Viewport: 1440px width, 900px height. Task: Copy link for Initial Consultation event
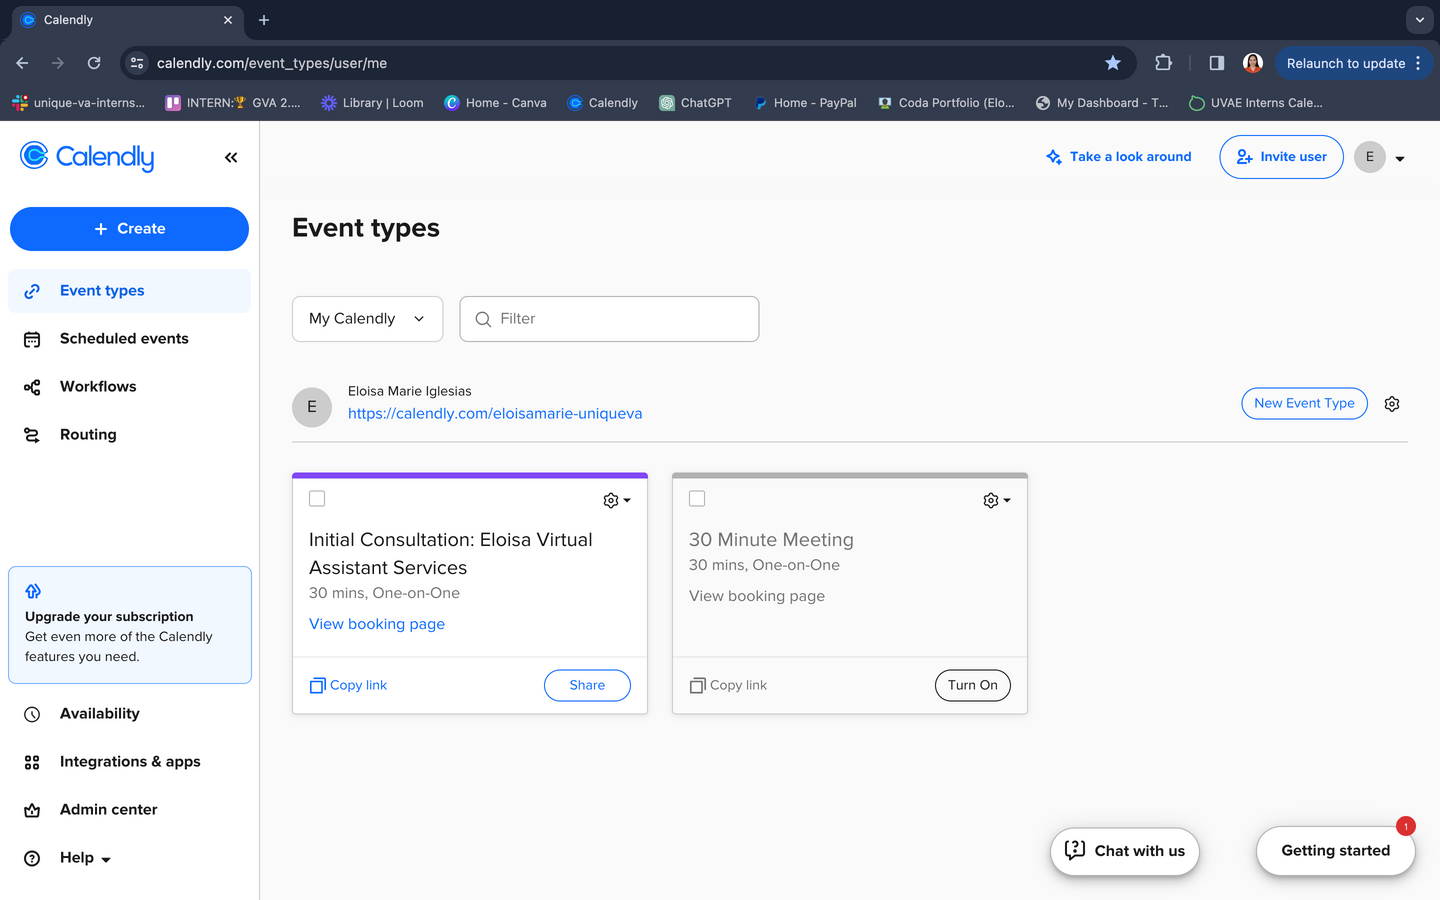pos(348,685)
